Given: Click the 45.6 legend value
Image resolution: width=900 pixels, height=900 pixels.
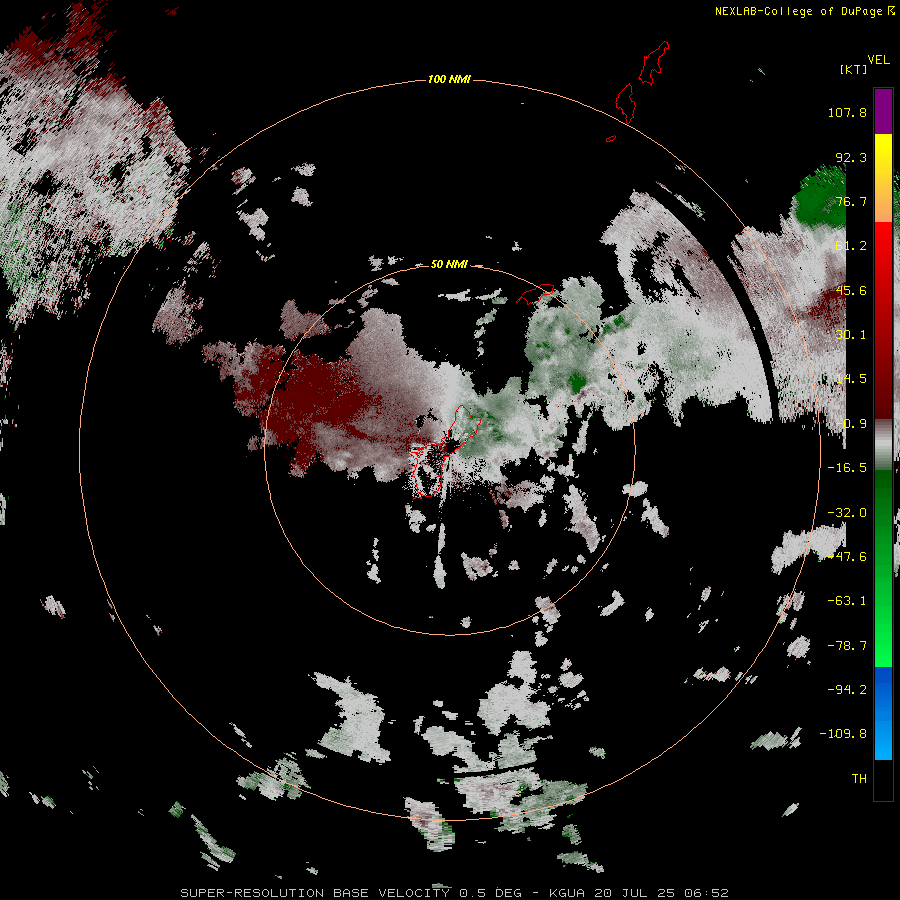Looking at the screenshot, I should (x=851, y=290).
